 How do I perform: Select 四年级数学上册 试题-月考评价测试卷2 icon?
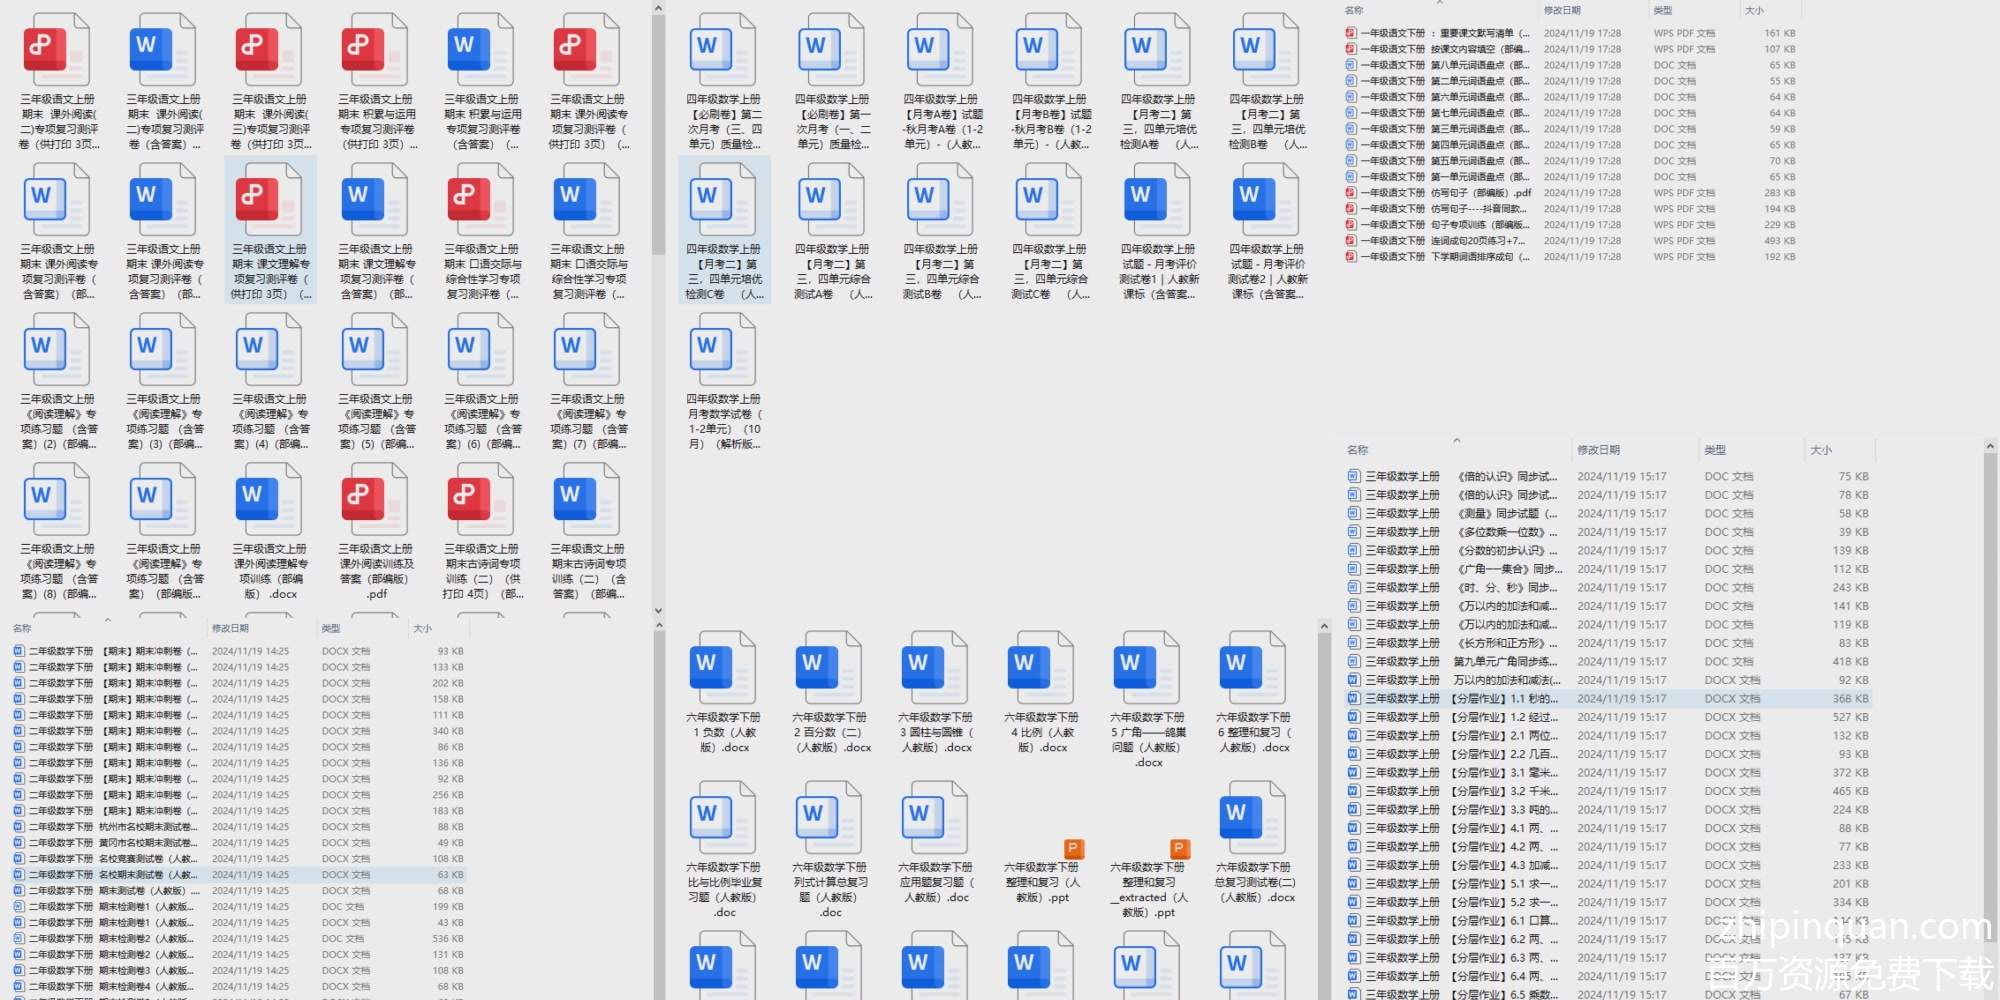(1266, 200)
